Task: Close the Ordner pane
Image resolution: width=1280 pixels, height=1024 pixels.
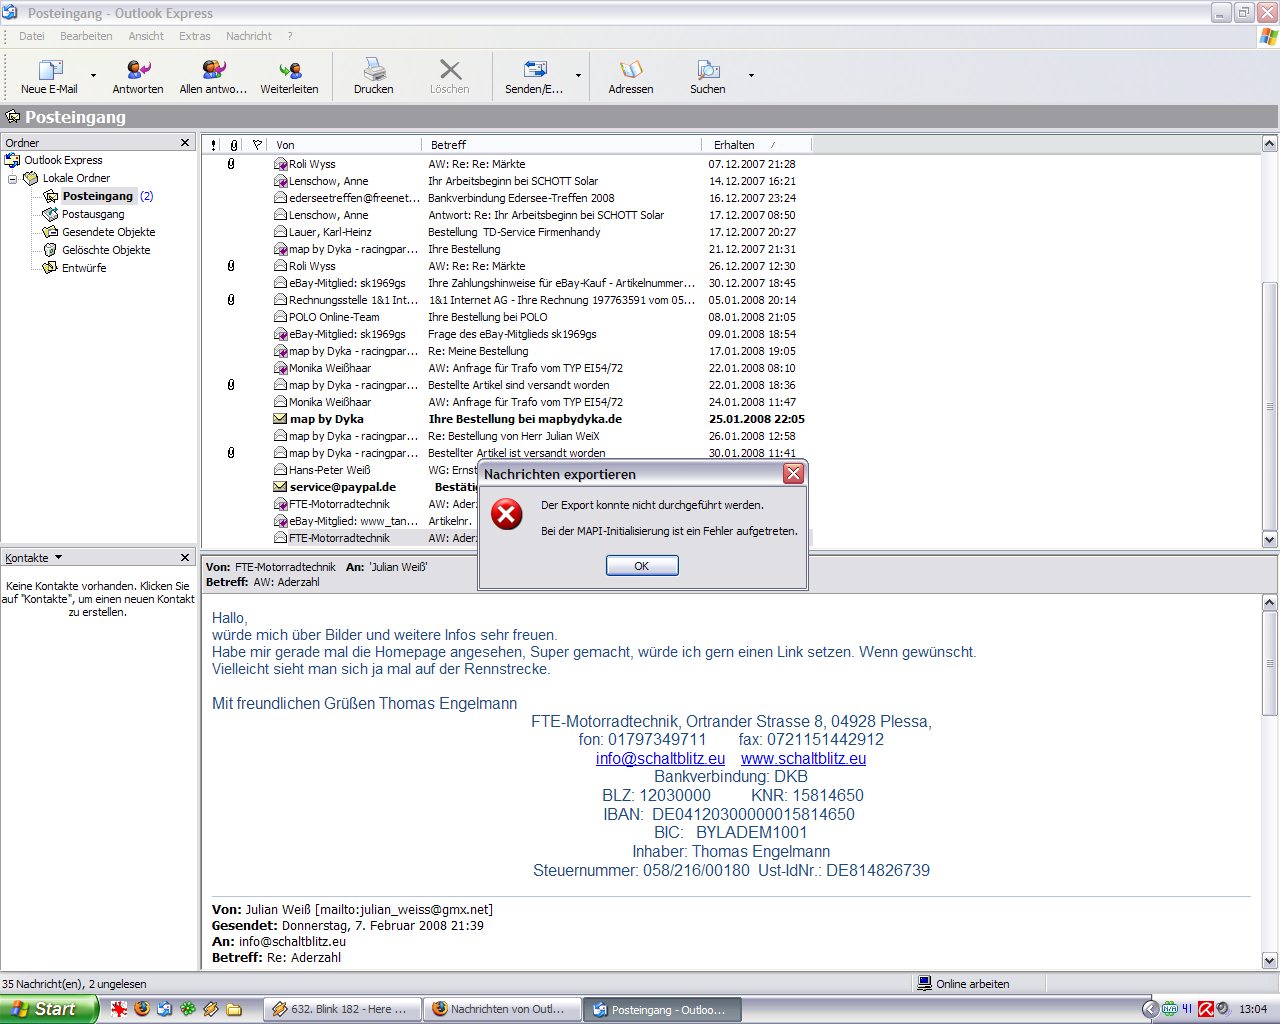Action: coord(185,143)
